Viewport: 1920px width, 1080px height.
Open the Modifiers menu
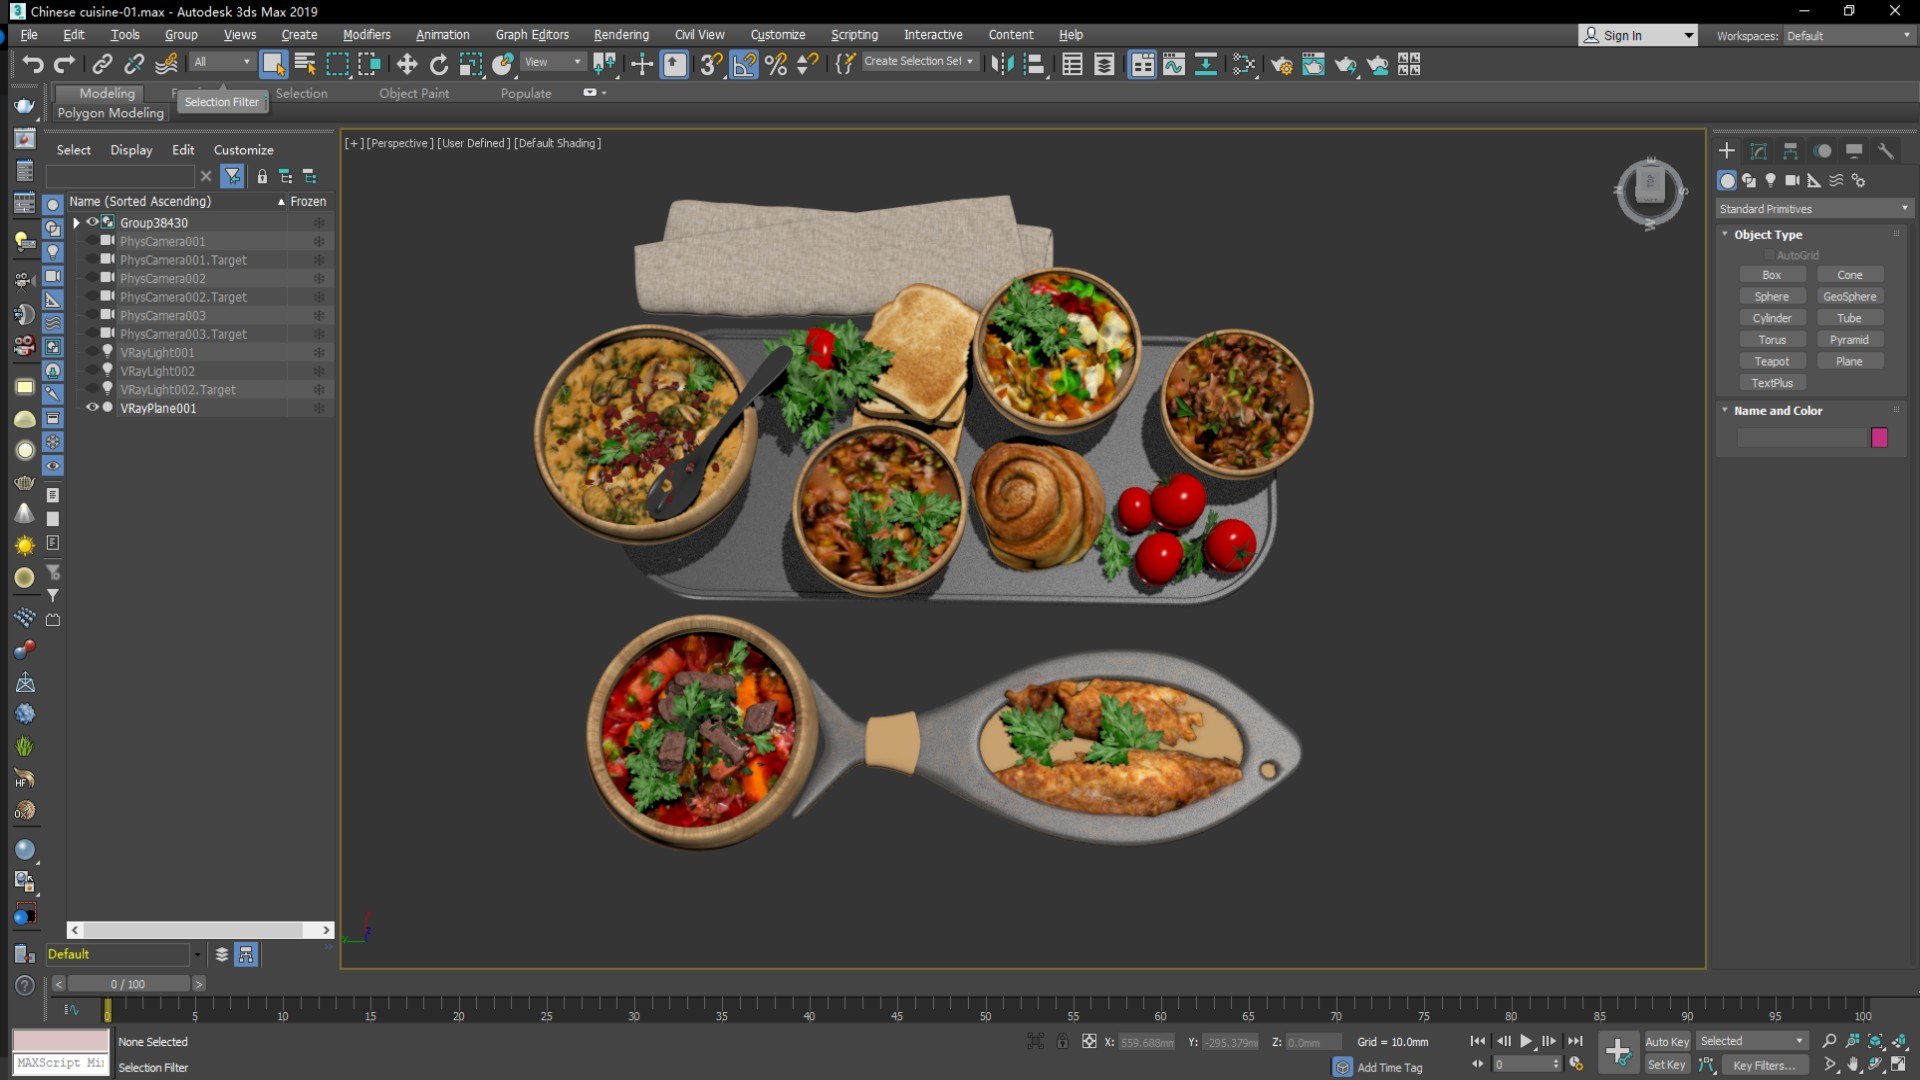point(366,35)
